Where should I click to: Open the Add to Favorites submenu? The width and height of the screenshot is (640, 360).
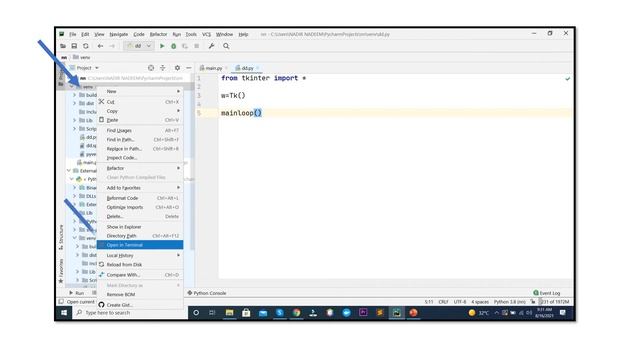click(x=140, y=188)
